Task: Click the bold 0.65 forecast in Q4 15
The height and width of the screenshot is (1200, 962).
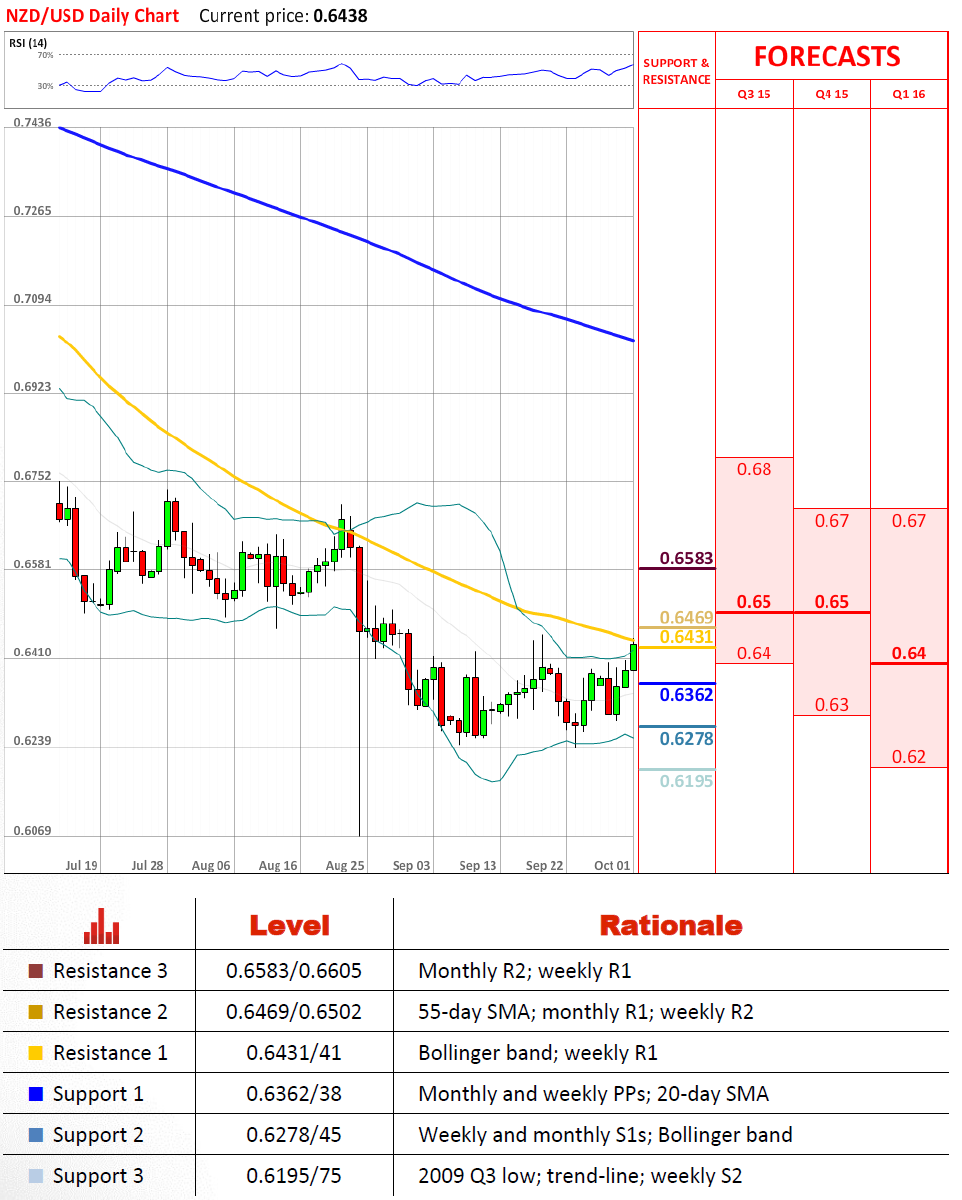Action: click(832, 602)
